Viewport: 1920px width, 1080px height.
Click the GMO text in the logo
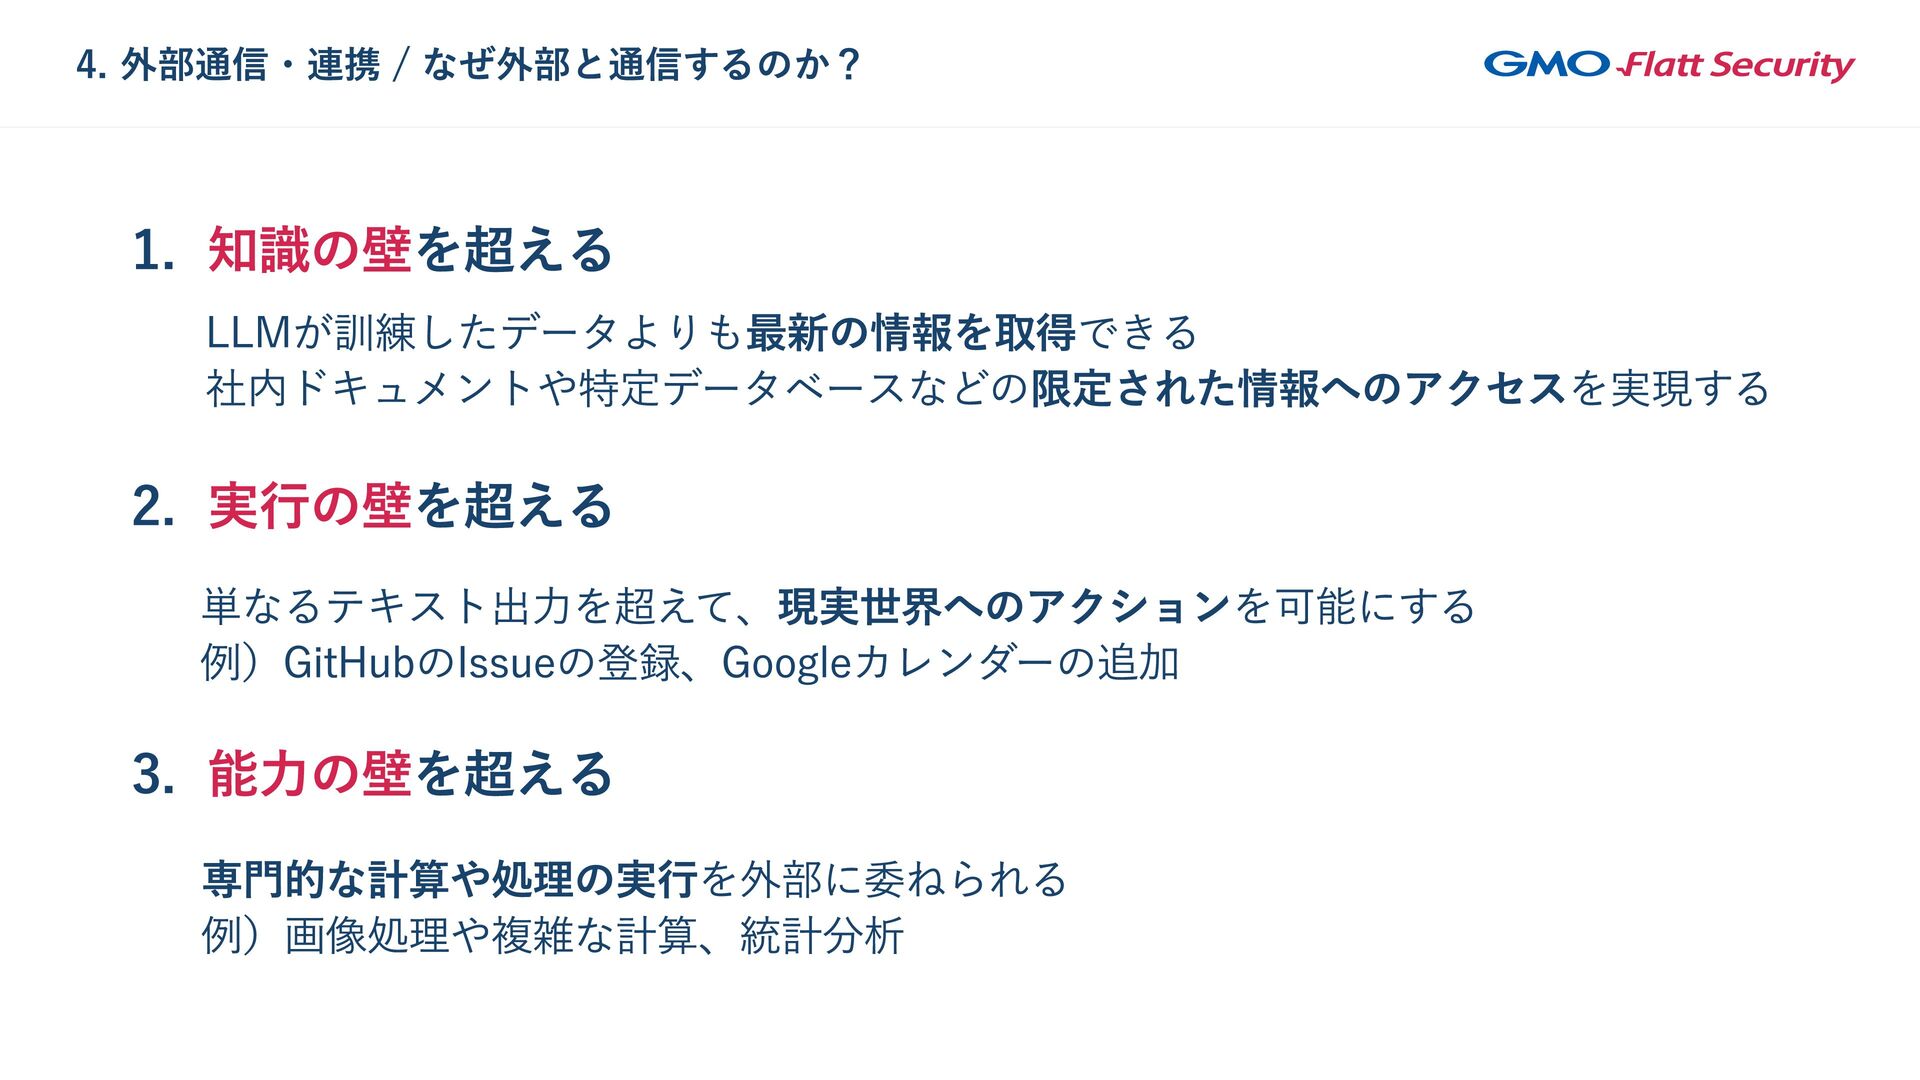1546,64
